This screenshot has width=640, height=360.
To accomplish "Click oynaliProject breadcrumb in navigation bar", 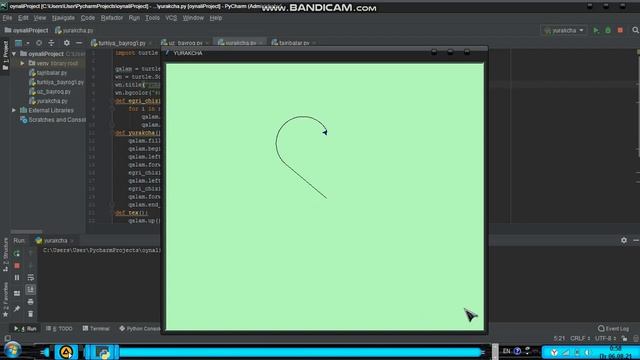I will coord(27,31).
